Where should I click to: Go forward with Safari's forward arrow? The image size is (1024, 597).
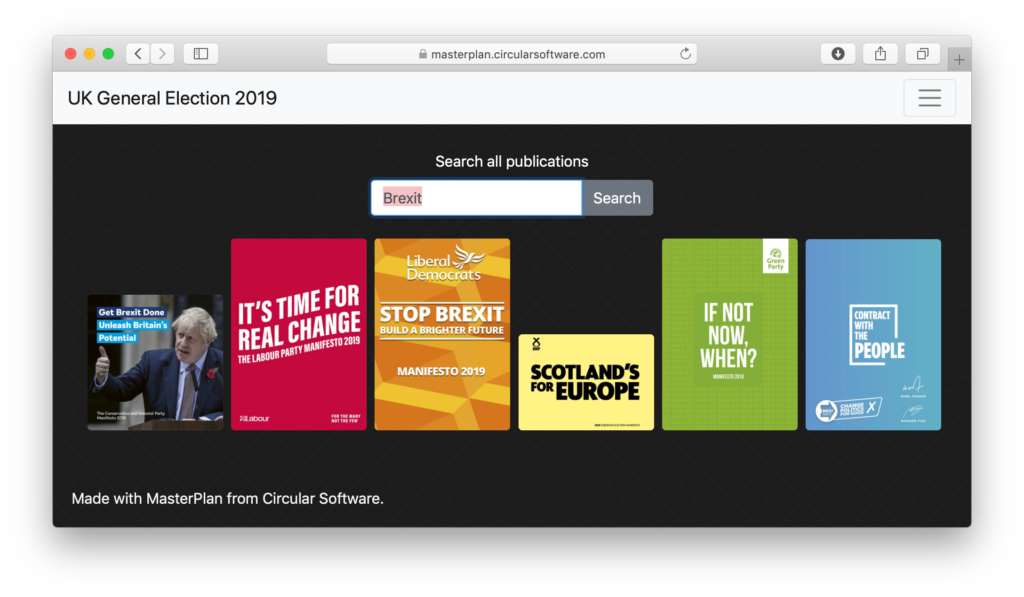pyautogui.click(x=163, y=54)
